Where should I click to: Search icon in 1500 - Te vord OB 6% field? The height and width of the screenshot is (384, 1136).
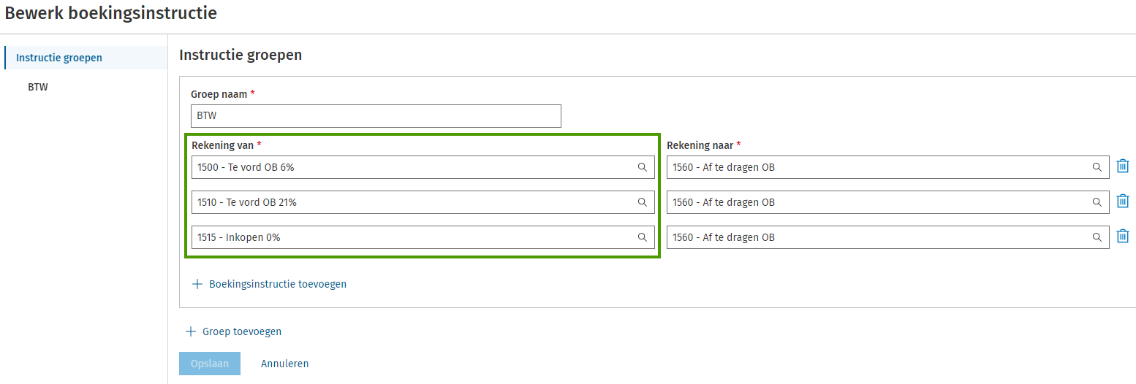(642, 167)
